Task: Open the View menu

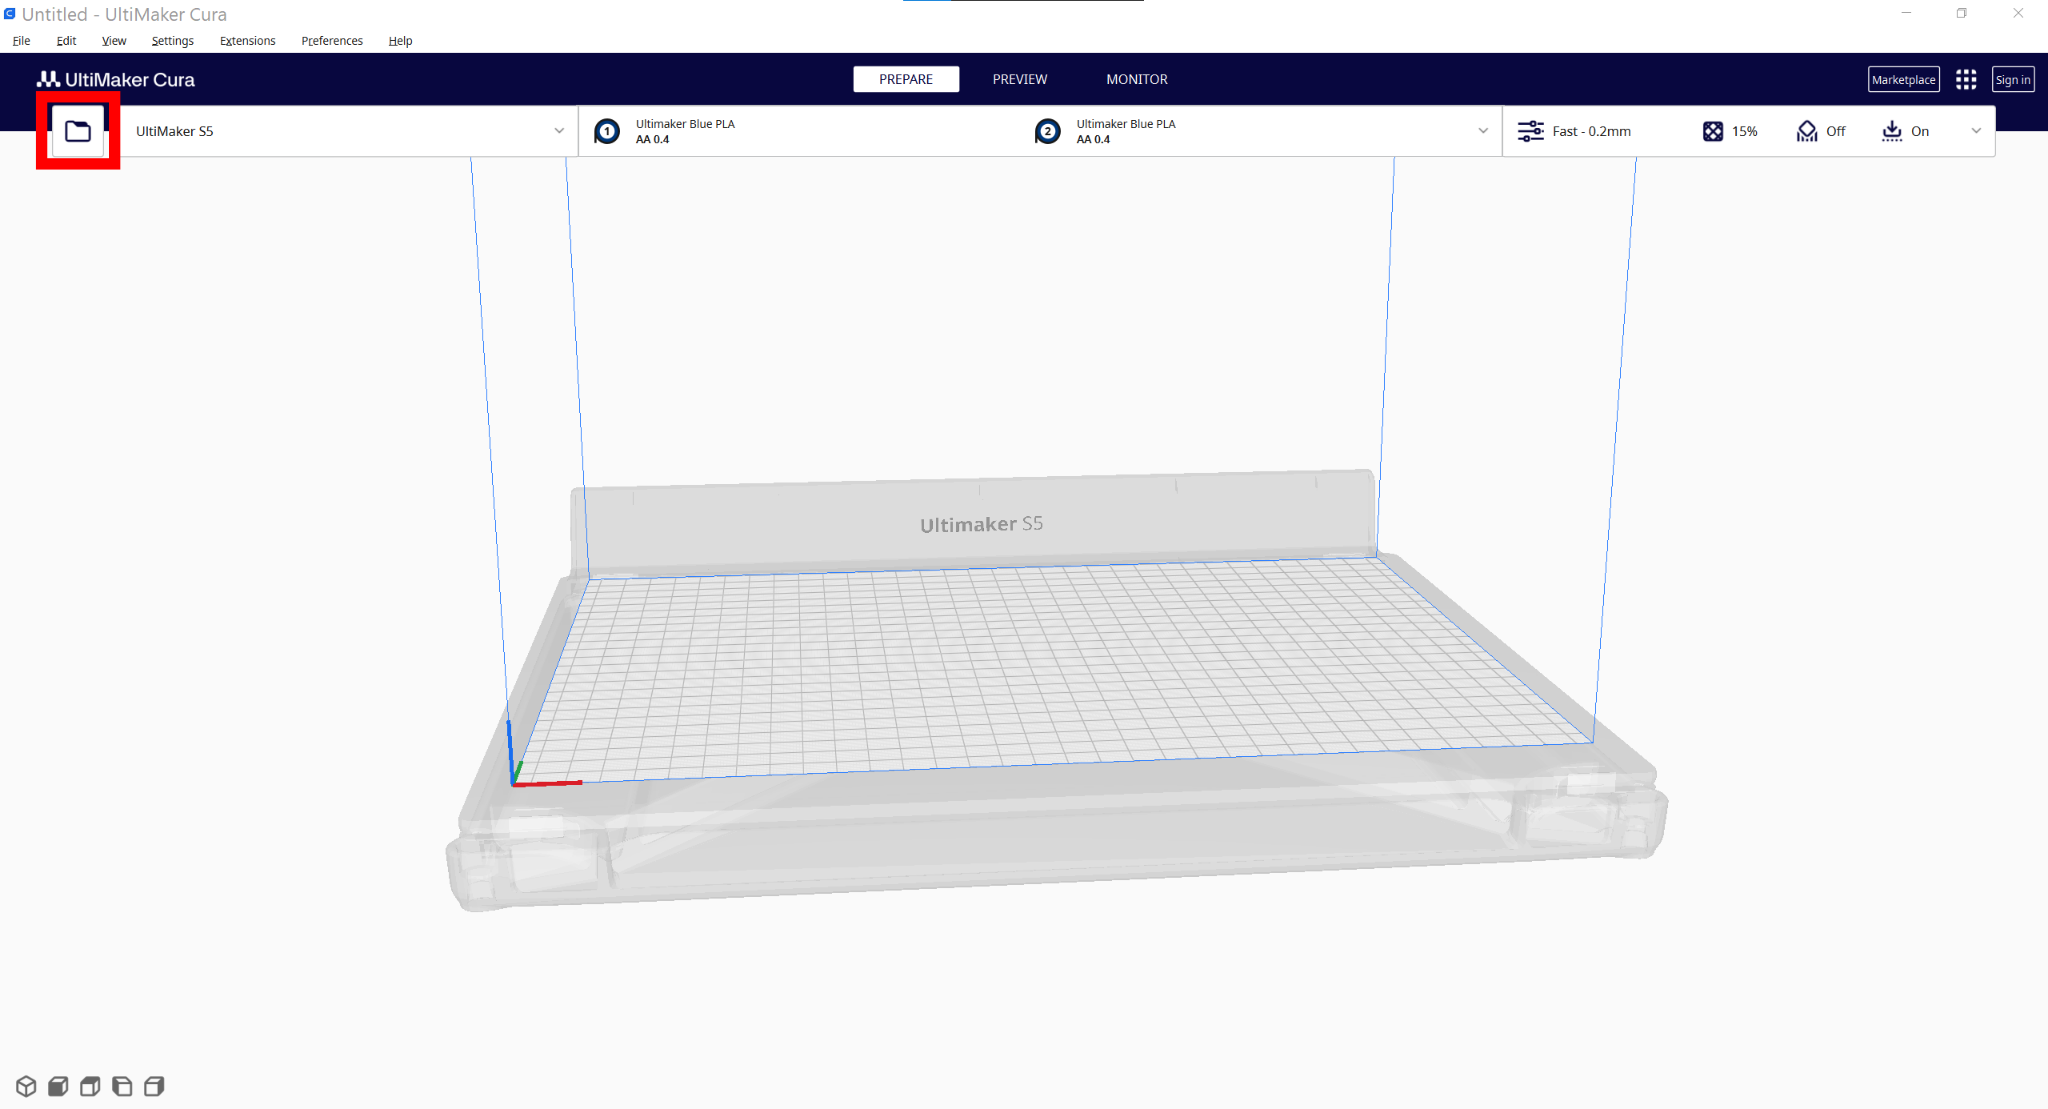Action: (x=114, y=41)
